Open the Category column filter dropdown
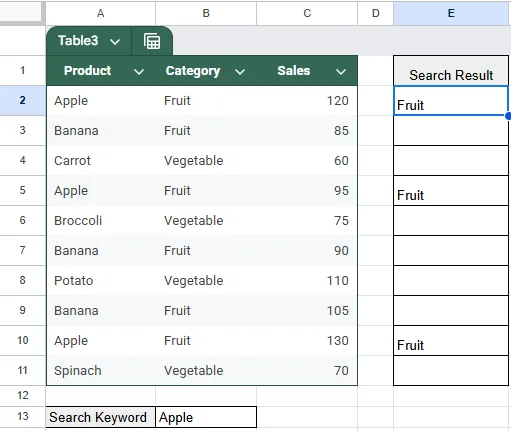511x431 pixels. coord(240,71)
